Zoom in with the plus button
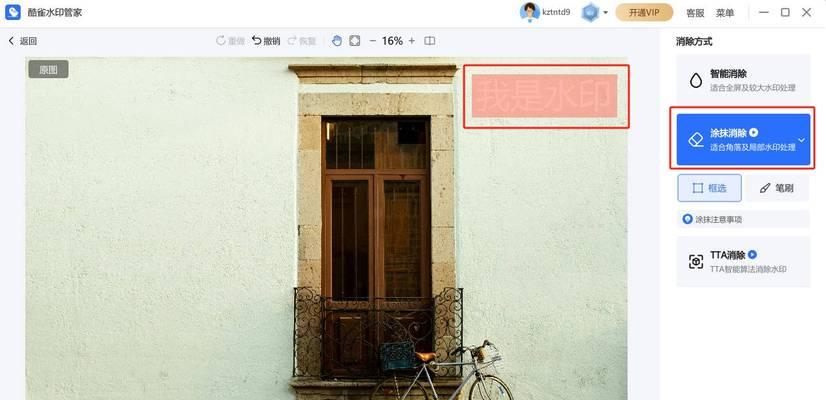 pos(411,41)
